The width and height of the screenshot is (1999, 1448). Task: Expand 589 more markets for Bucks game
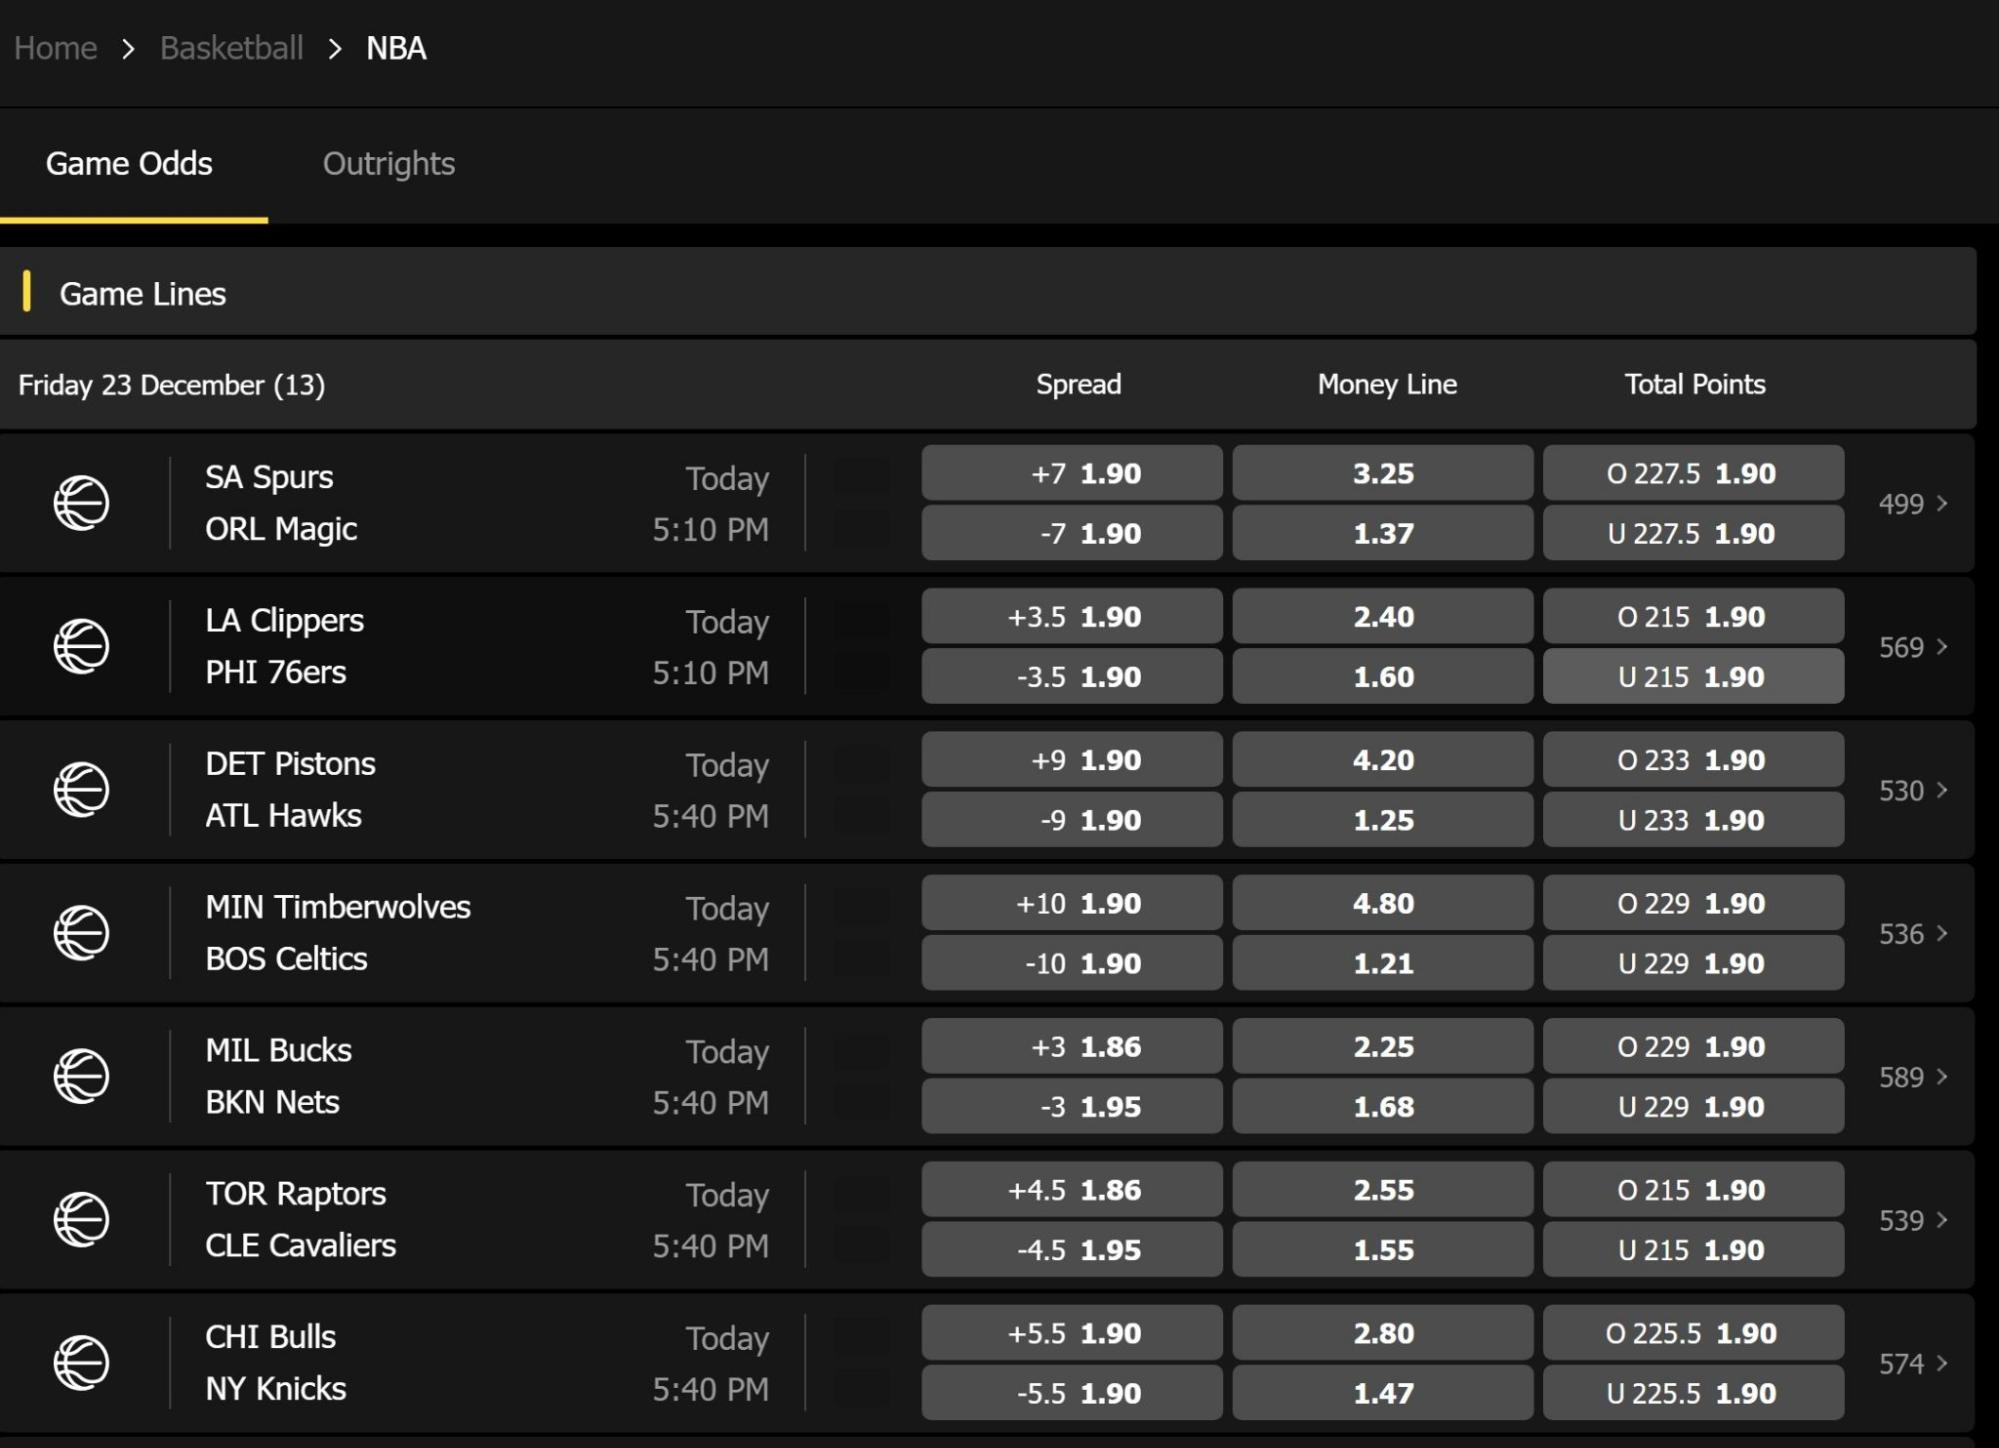pos(1913,1077)
